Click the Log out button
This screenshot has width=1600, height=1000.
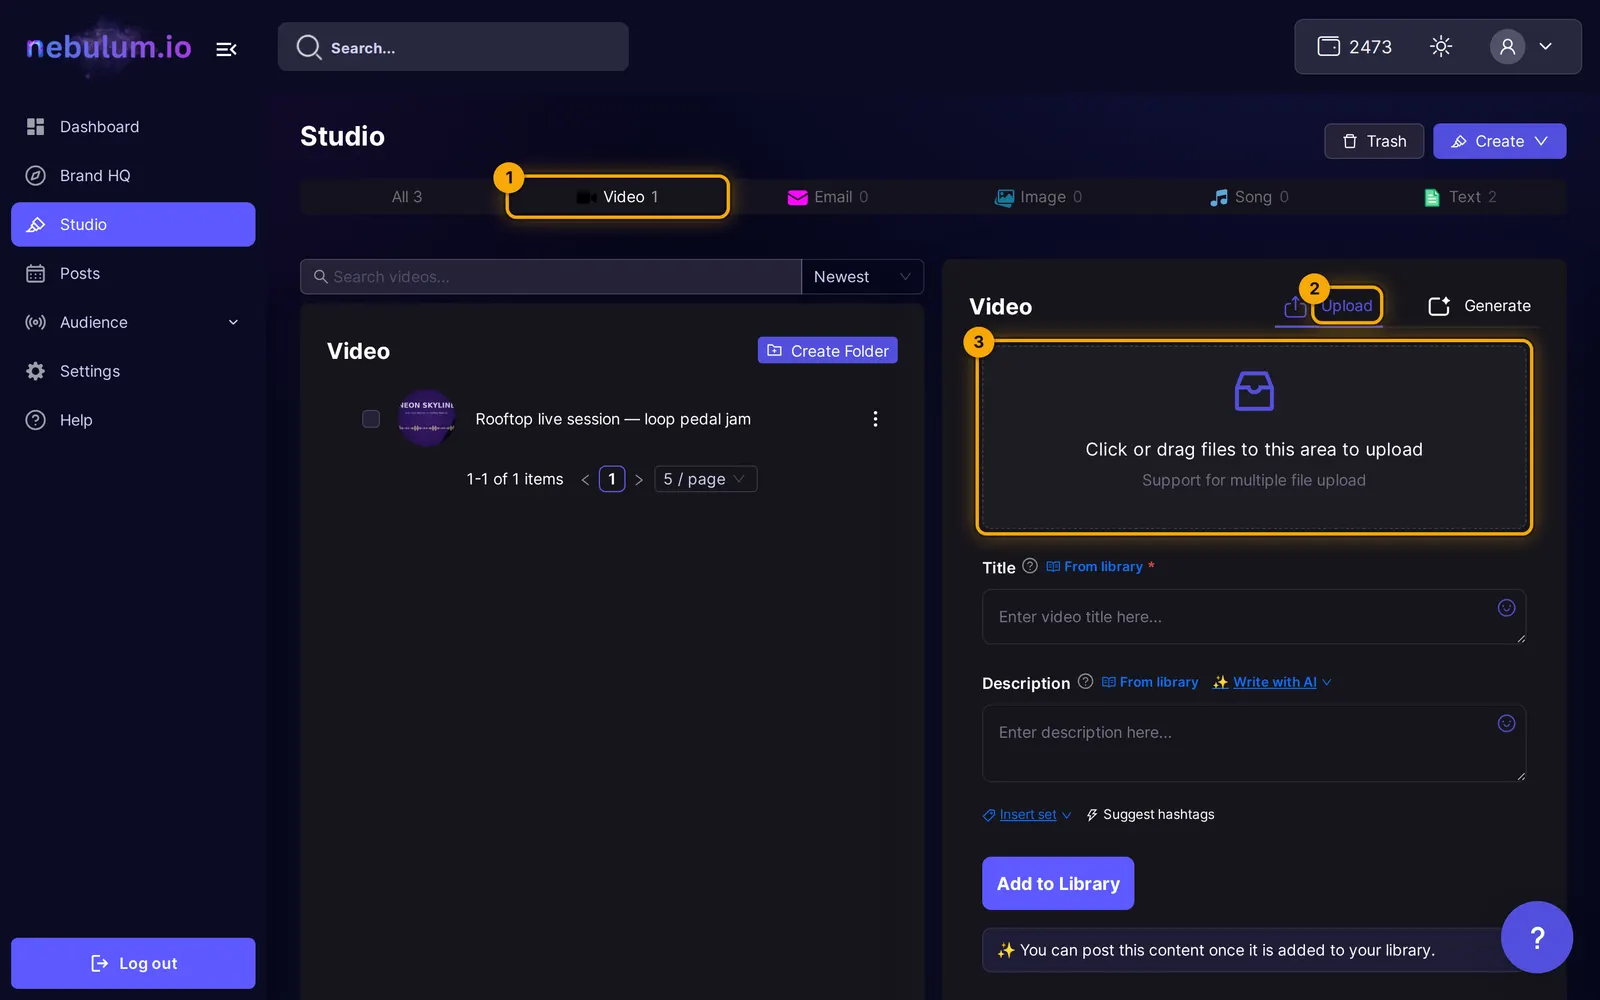click(133, 963)
